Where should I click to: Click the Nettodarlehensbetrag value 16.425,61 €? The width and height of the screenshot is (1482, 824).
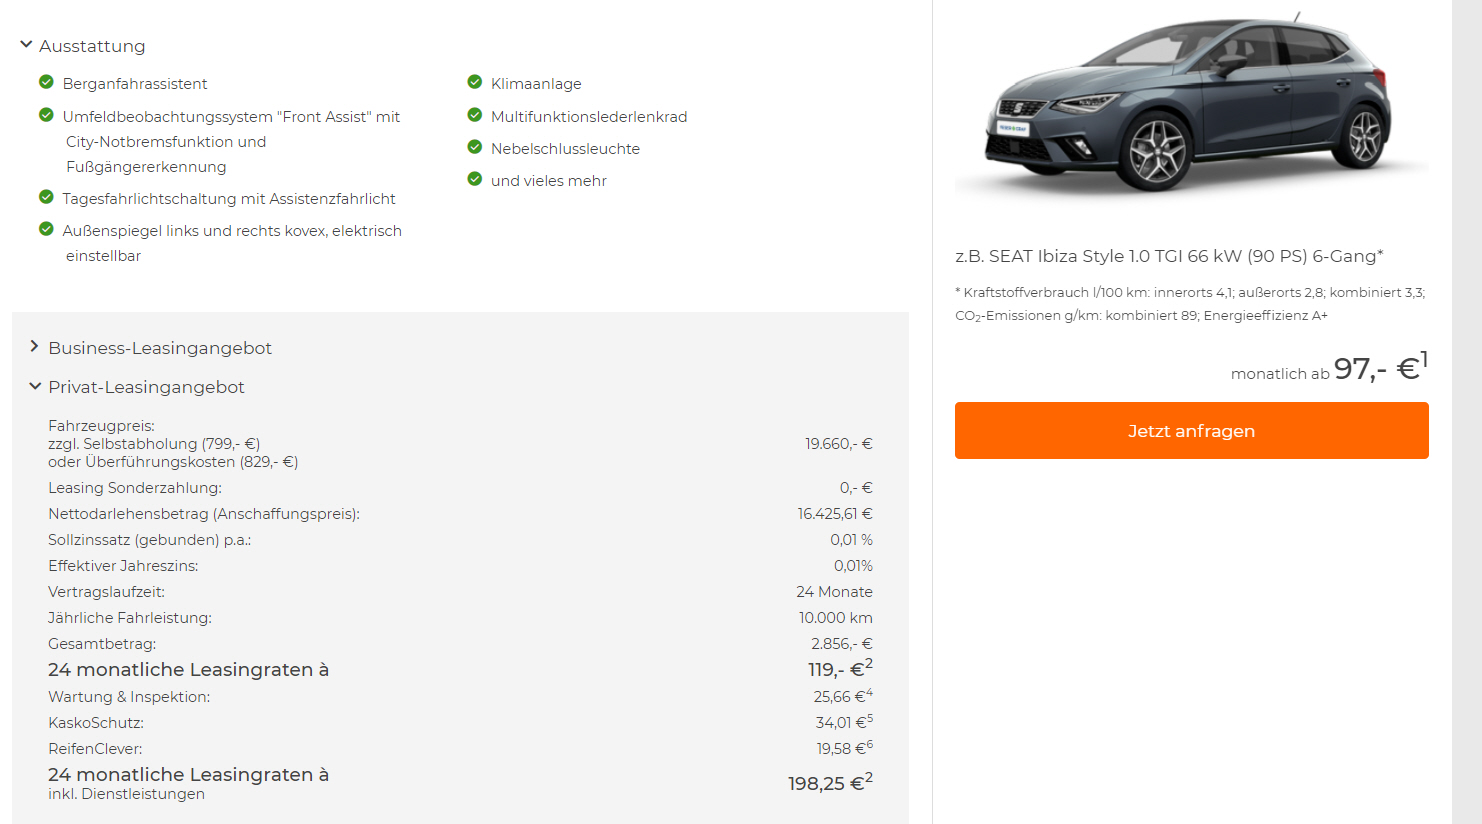(x=835, y=514)
